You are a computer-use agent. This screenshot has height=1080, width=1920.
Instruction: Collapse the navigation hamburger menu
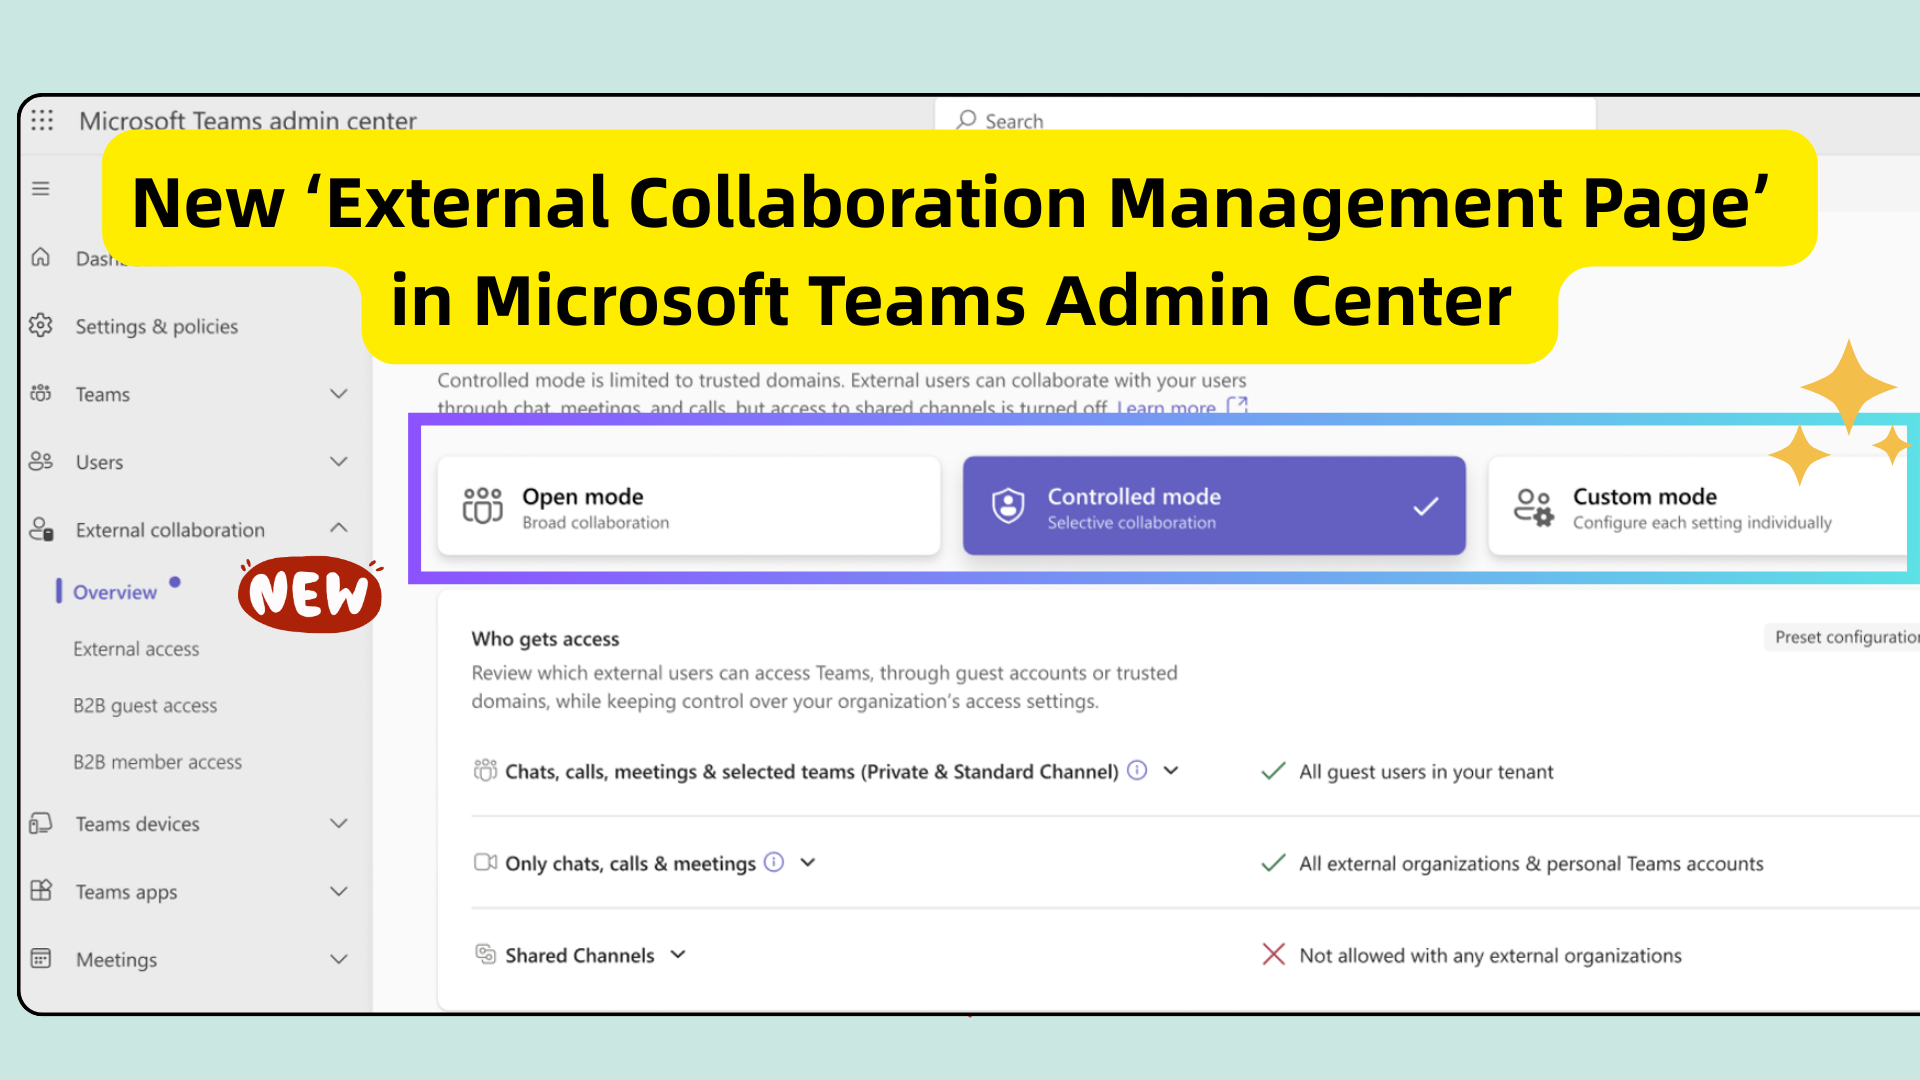pos(41,188)
